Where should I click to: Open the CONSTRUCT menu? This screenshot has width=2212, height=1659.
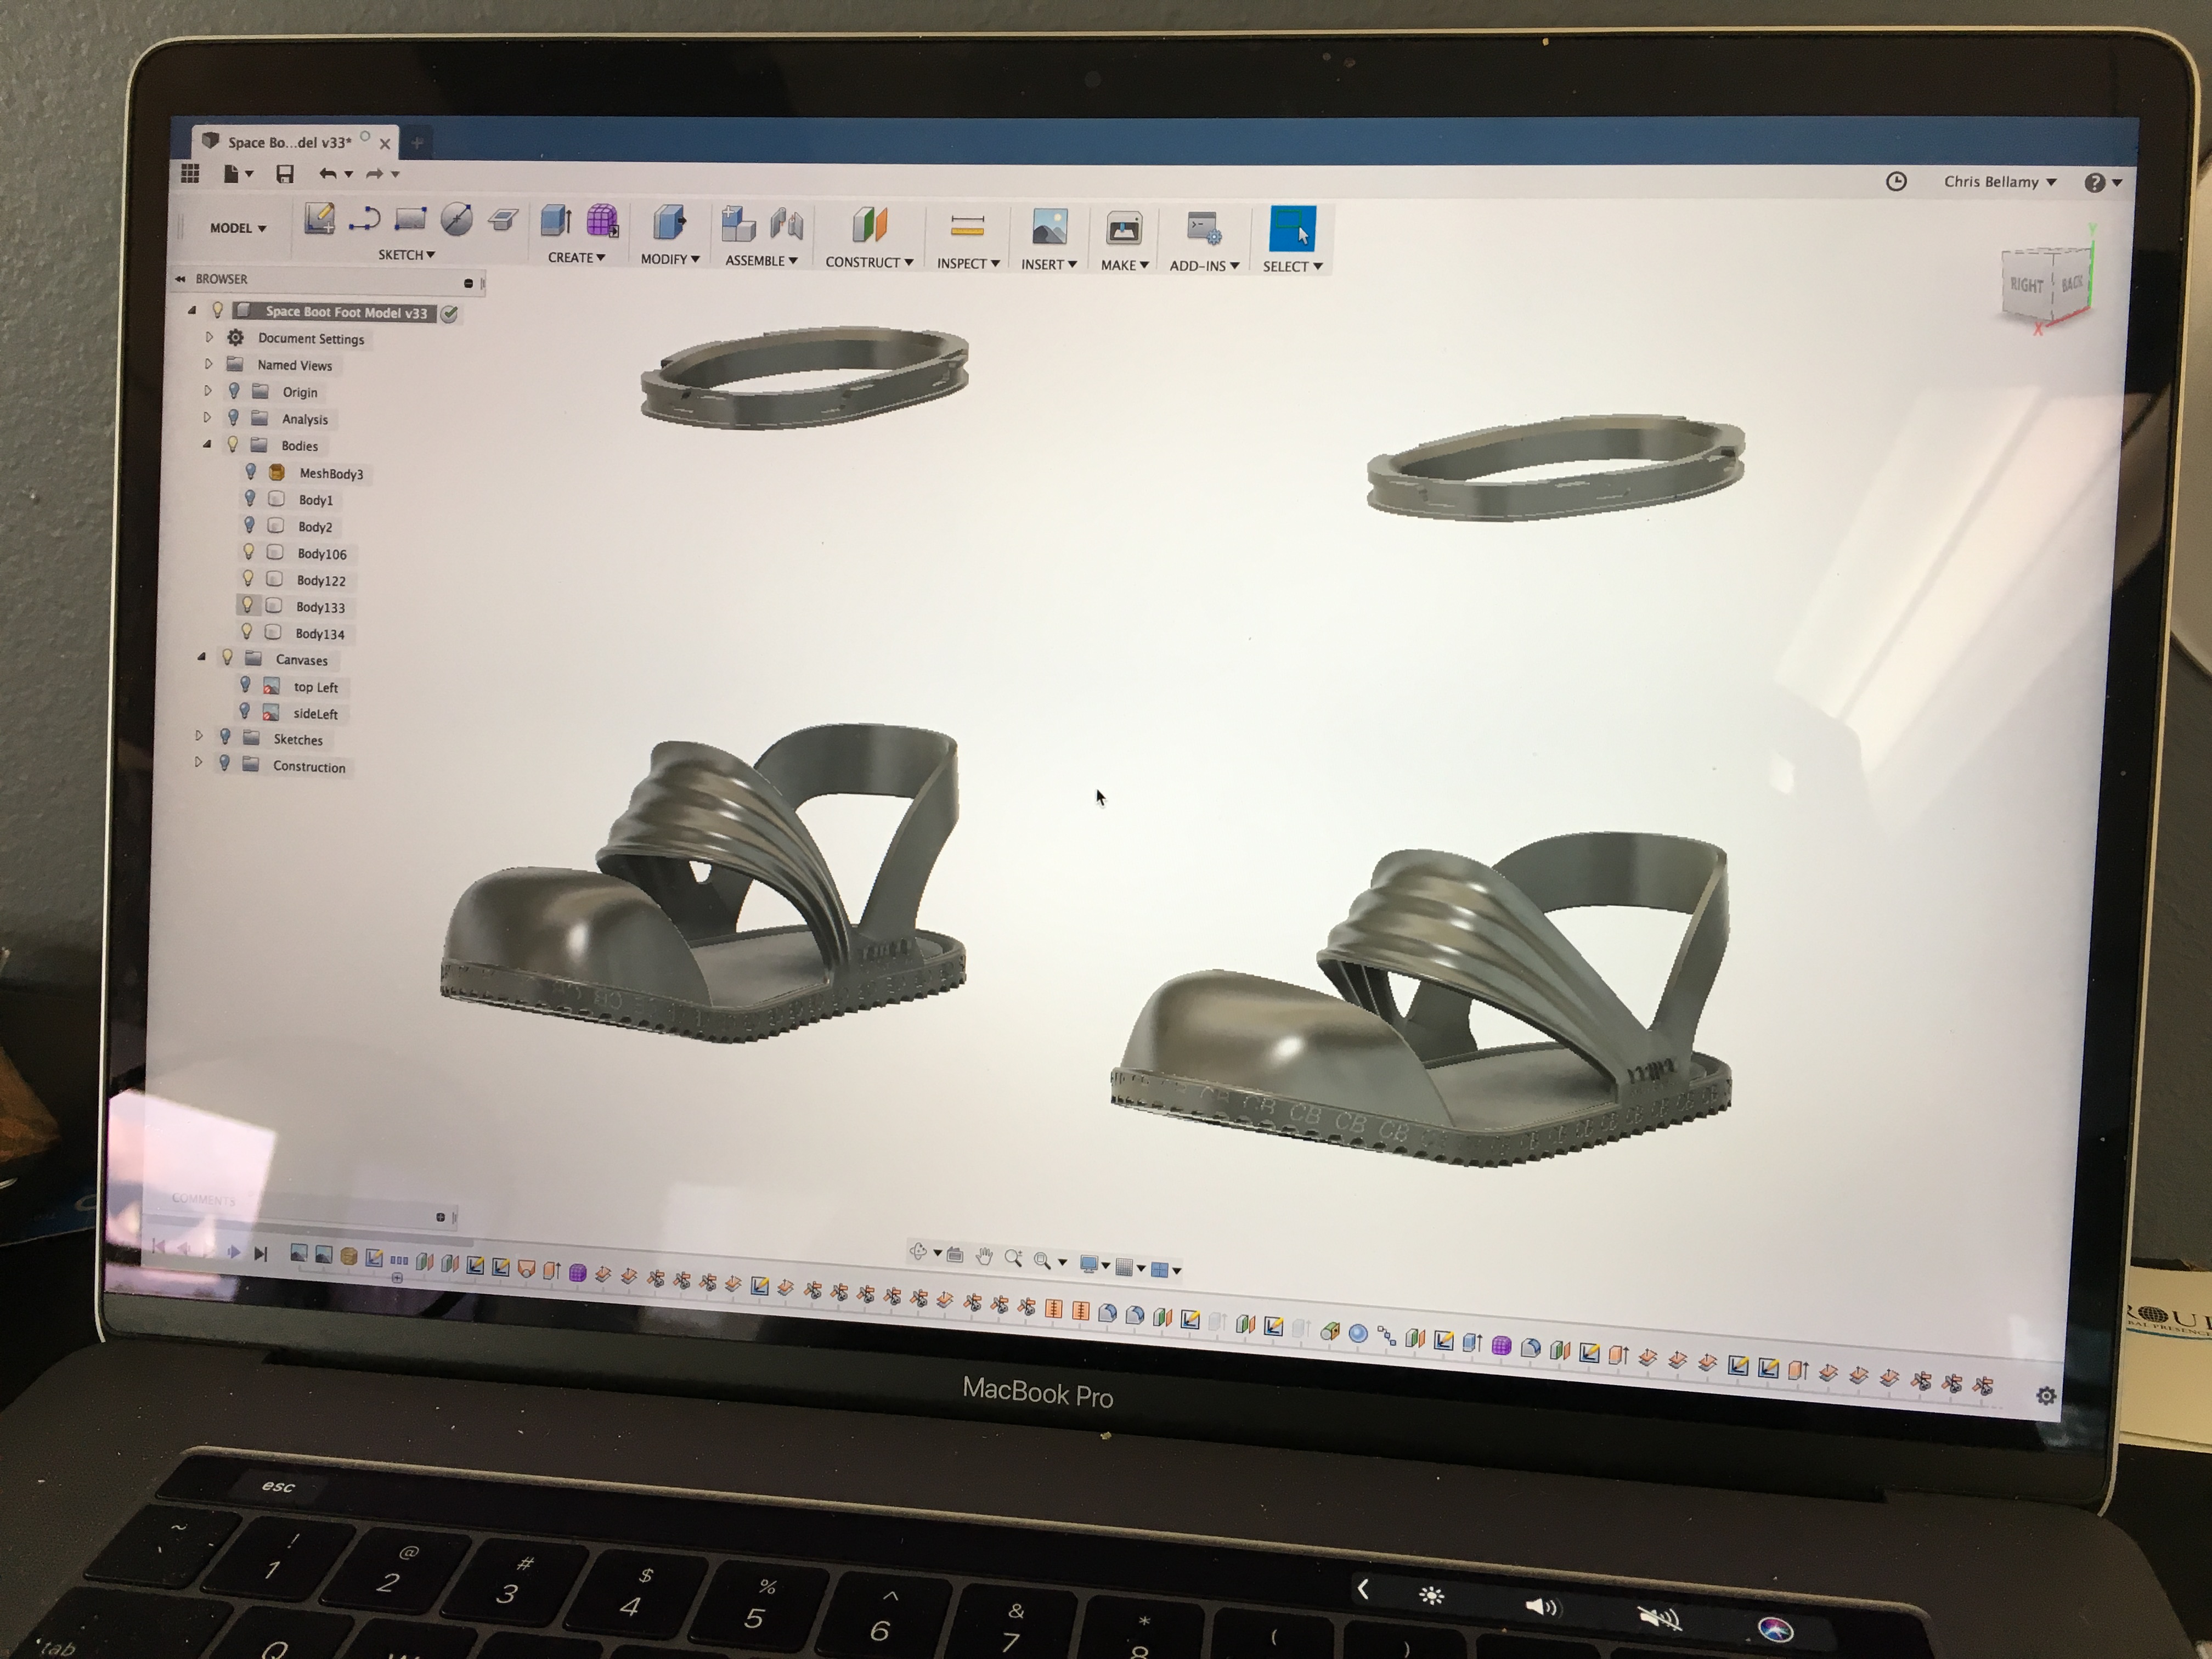click(x=868, y=262)
